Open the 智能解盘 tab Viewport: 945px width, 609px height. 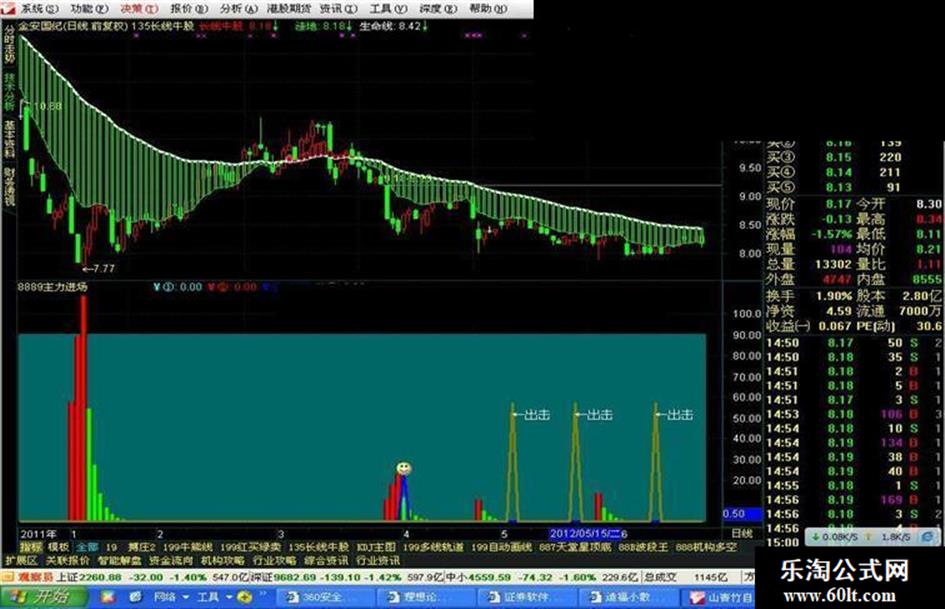(119, 561)
